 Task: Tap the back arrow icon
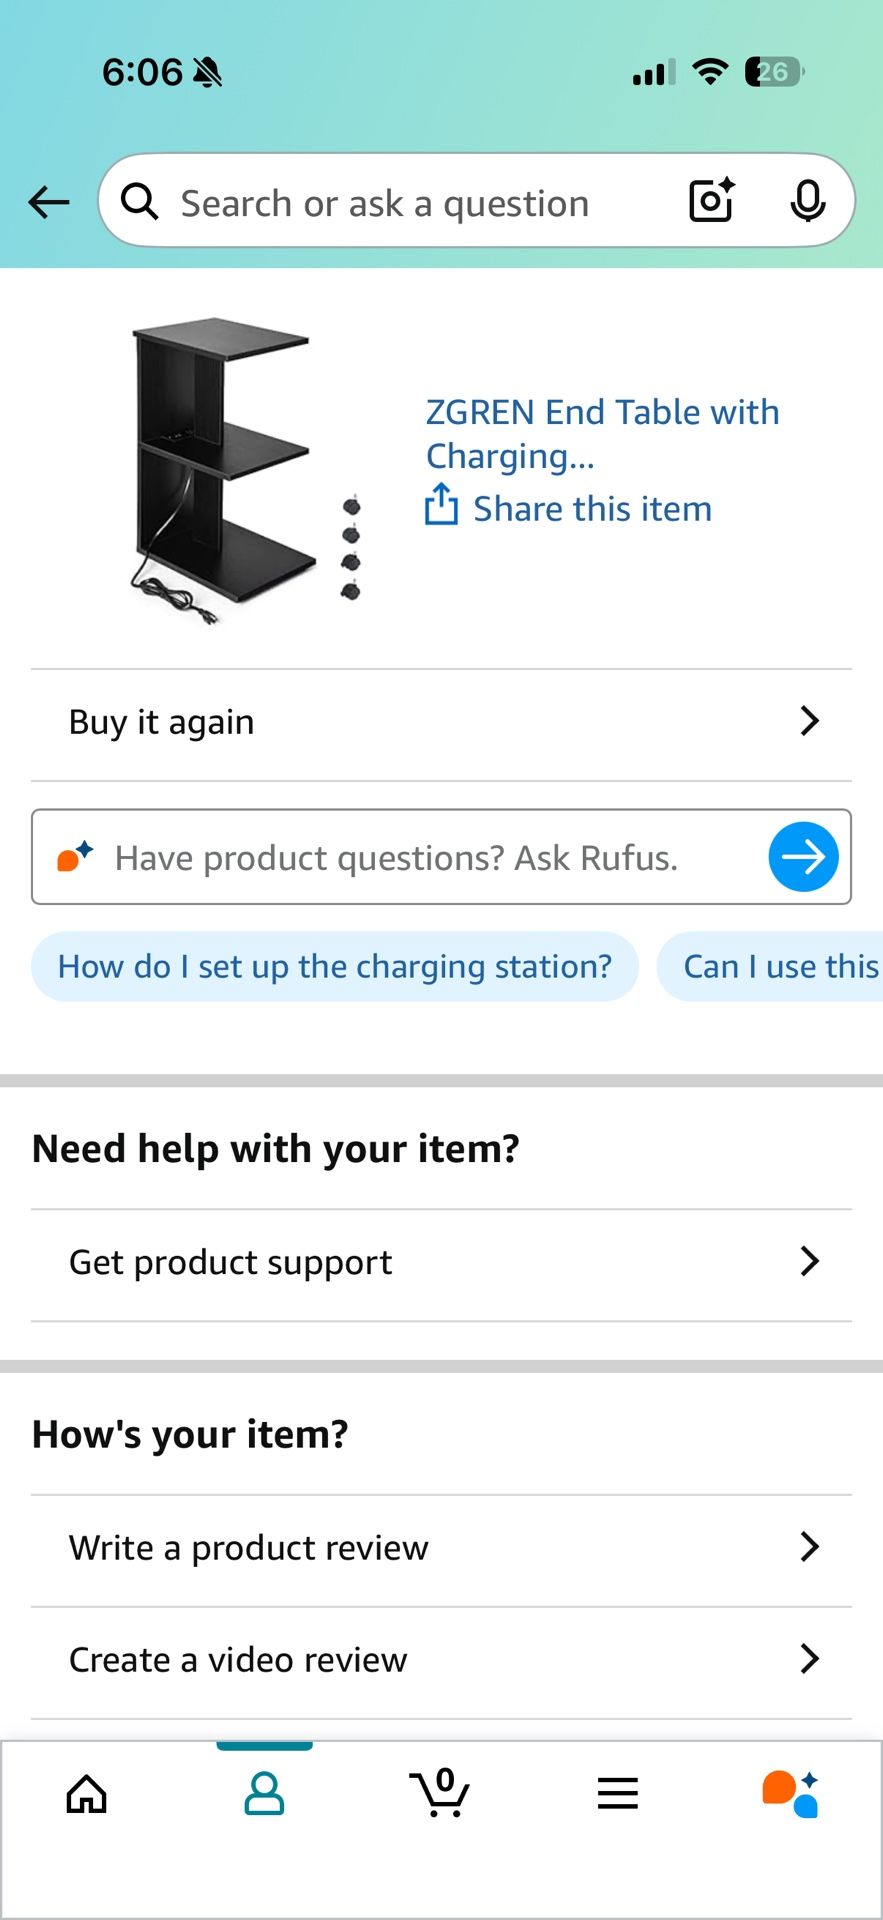click(48, 203)
